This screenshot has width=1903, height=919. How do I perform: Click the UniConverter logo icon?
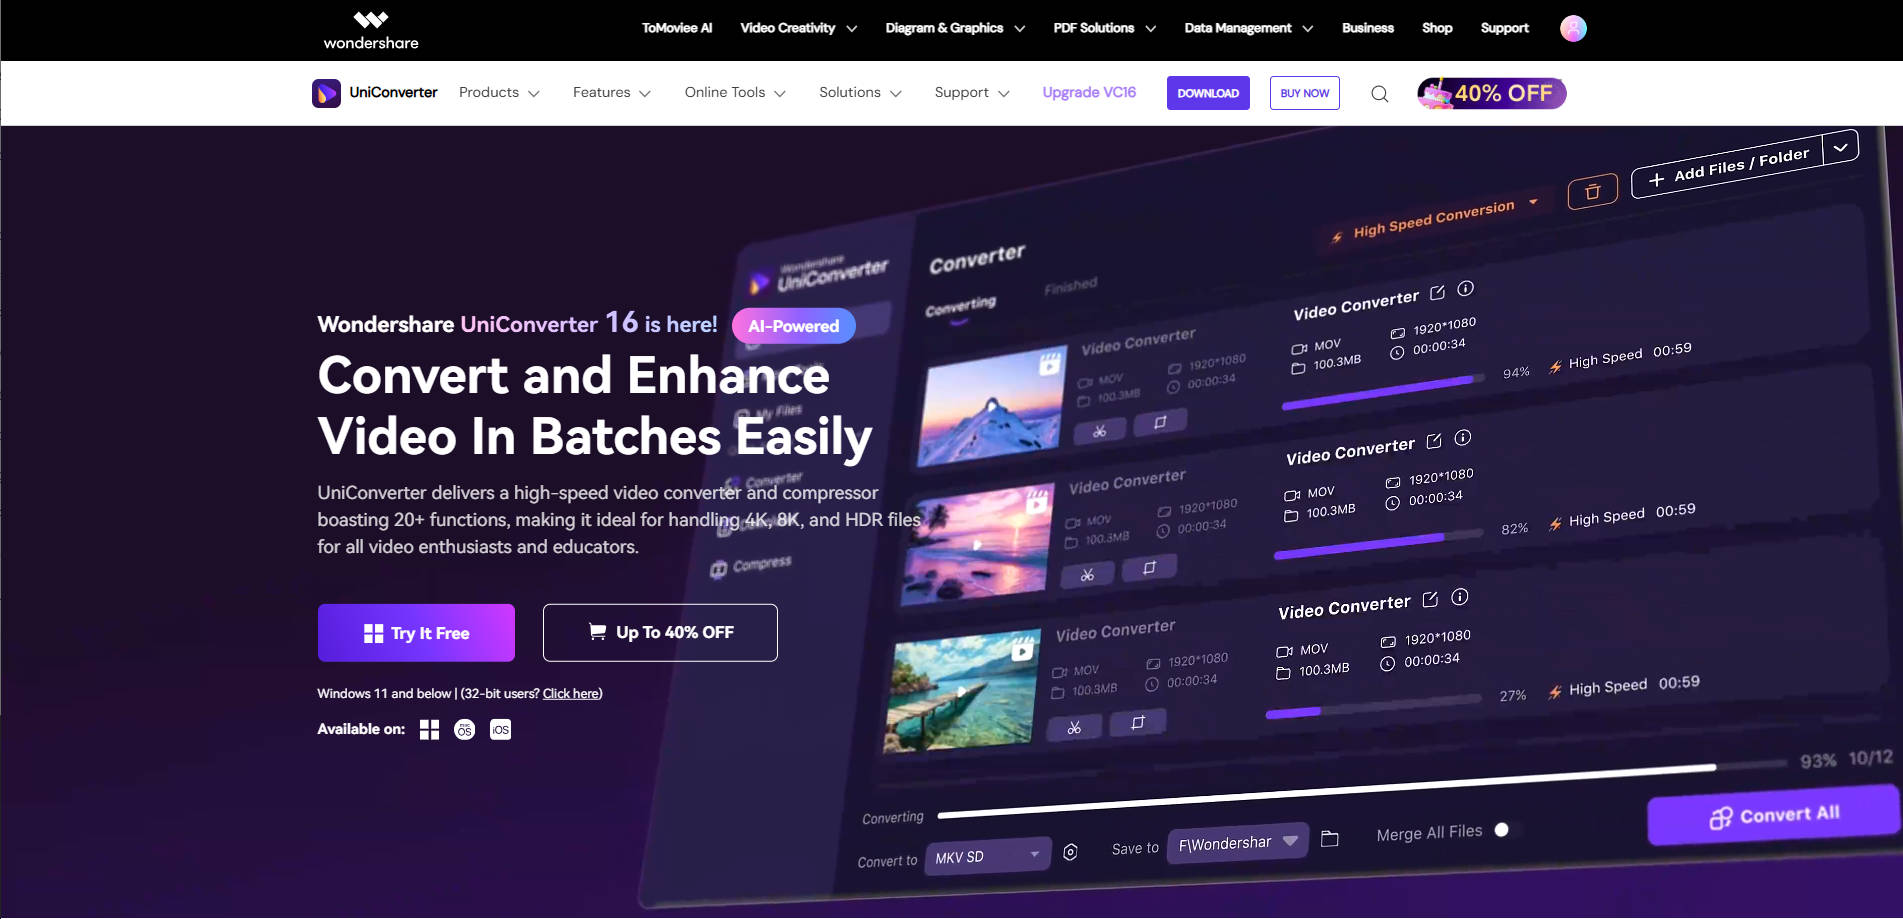point(326,93)
